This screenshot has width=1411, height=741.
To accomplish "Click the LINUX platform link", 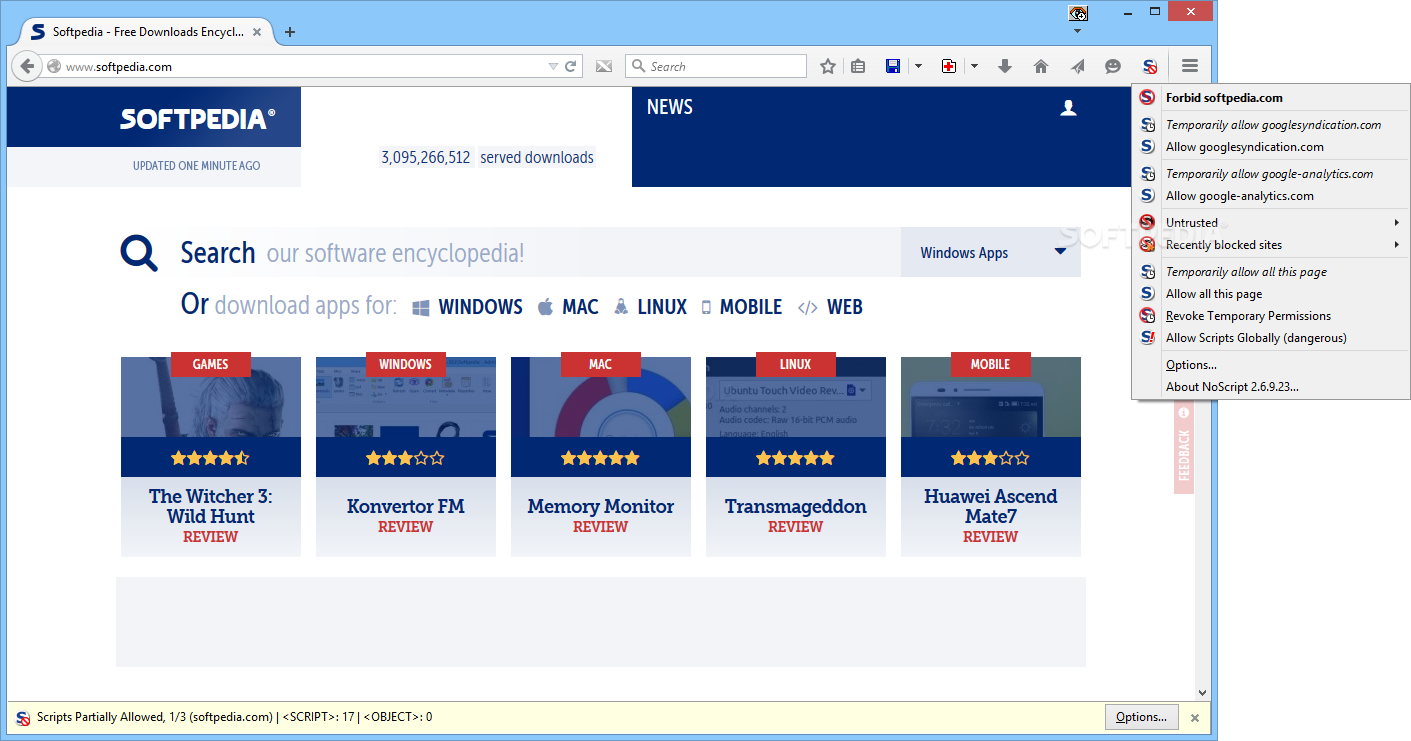I will pos(650,307).
